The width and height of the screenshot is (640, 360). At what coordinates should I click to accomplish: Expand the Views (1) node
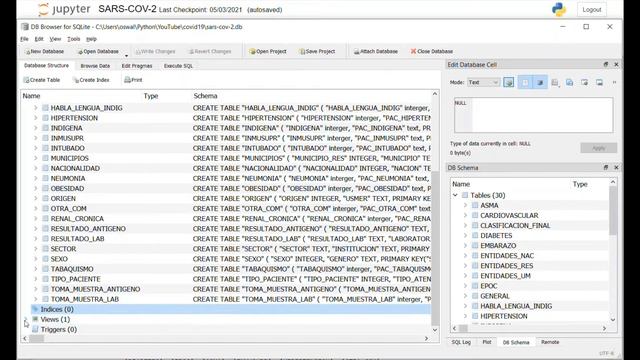[x=25, y=319]
